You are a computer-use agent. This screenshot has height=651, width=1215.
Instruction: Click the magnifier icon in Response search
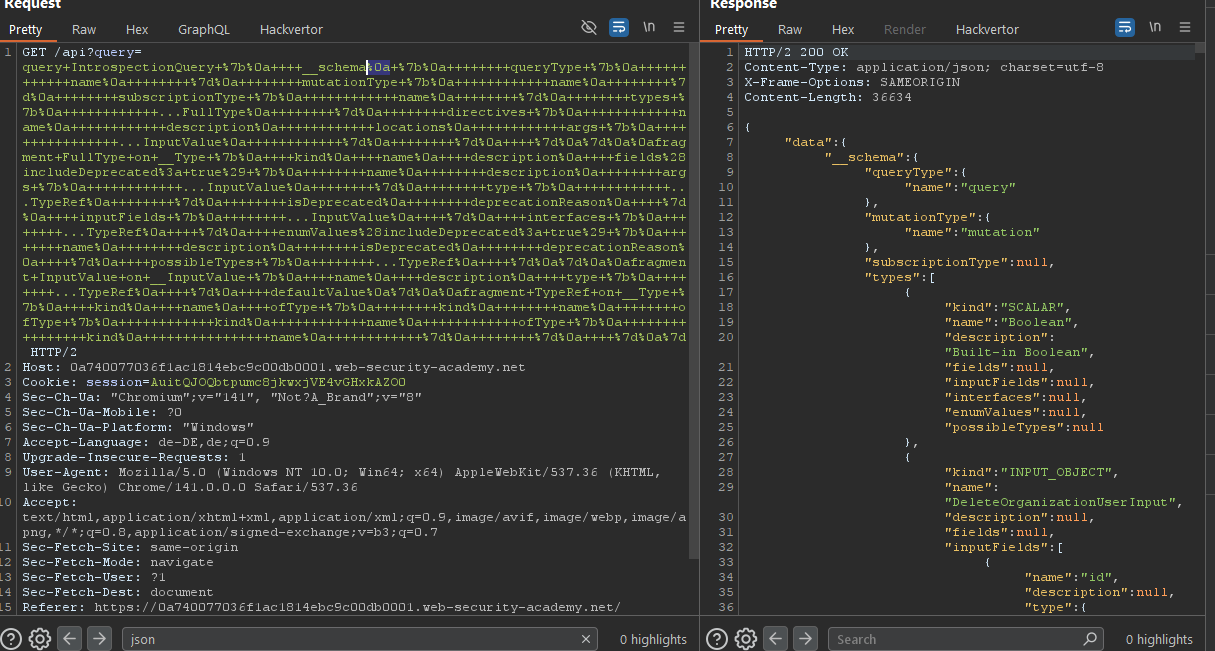(x=1089, y=639)
